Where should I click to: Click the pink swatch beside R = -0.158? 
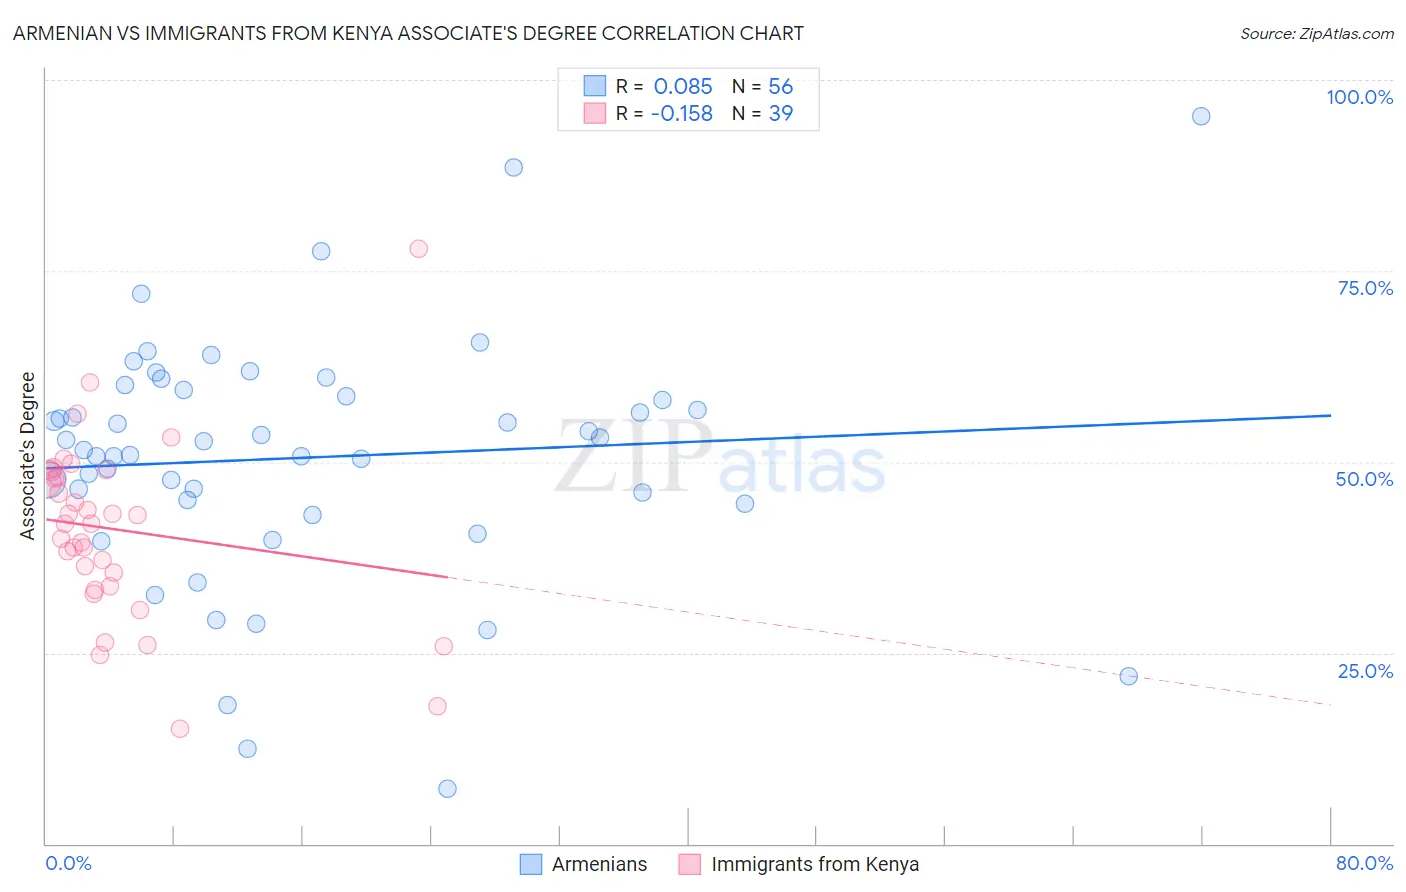[x=595, y=113]
